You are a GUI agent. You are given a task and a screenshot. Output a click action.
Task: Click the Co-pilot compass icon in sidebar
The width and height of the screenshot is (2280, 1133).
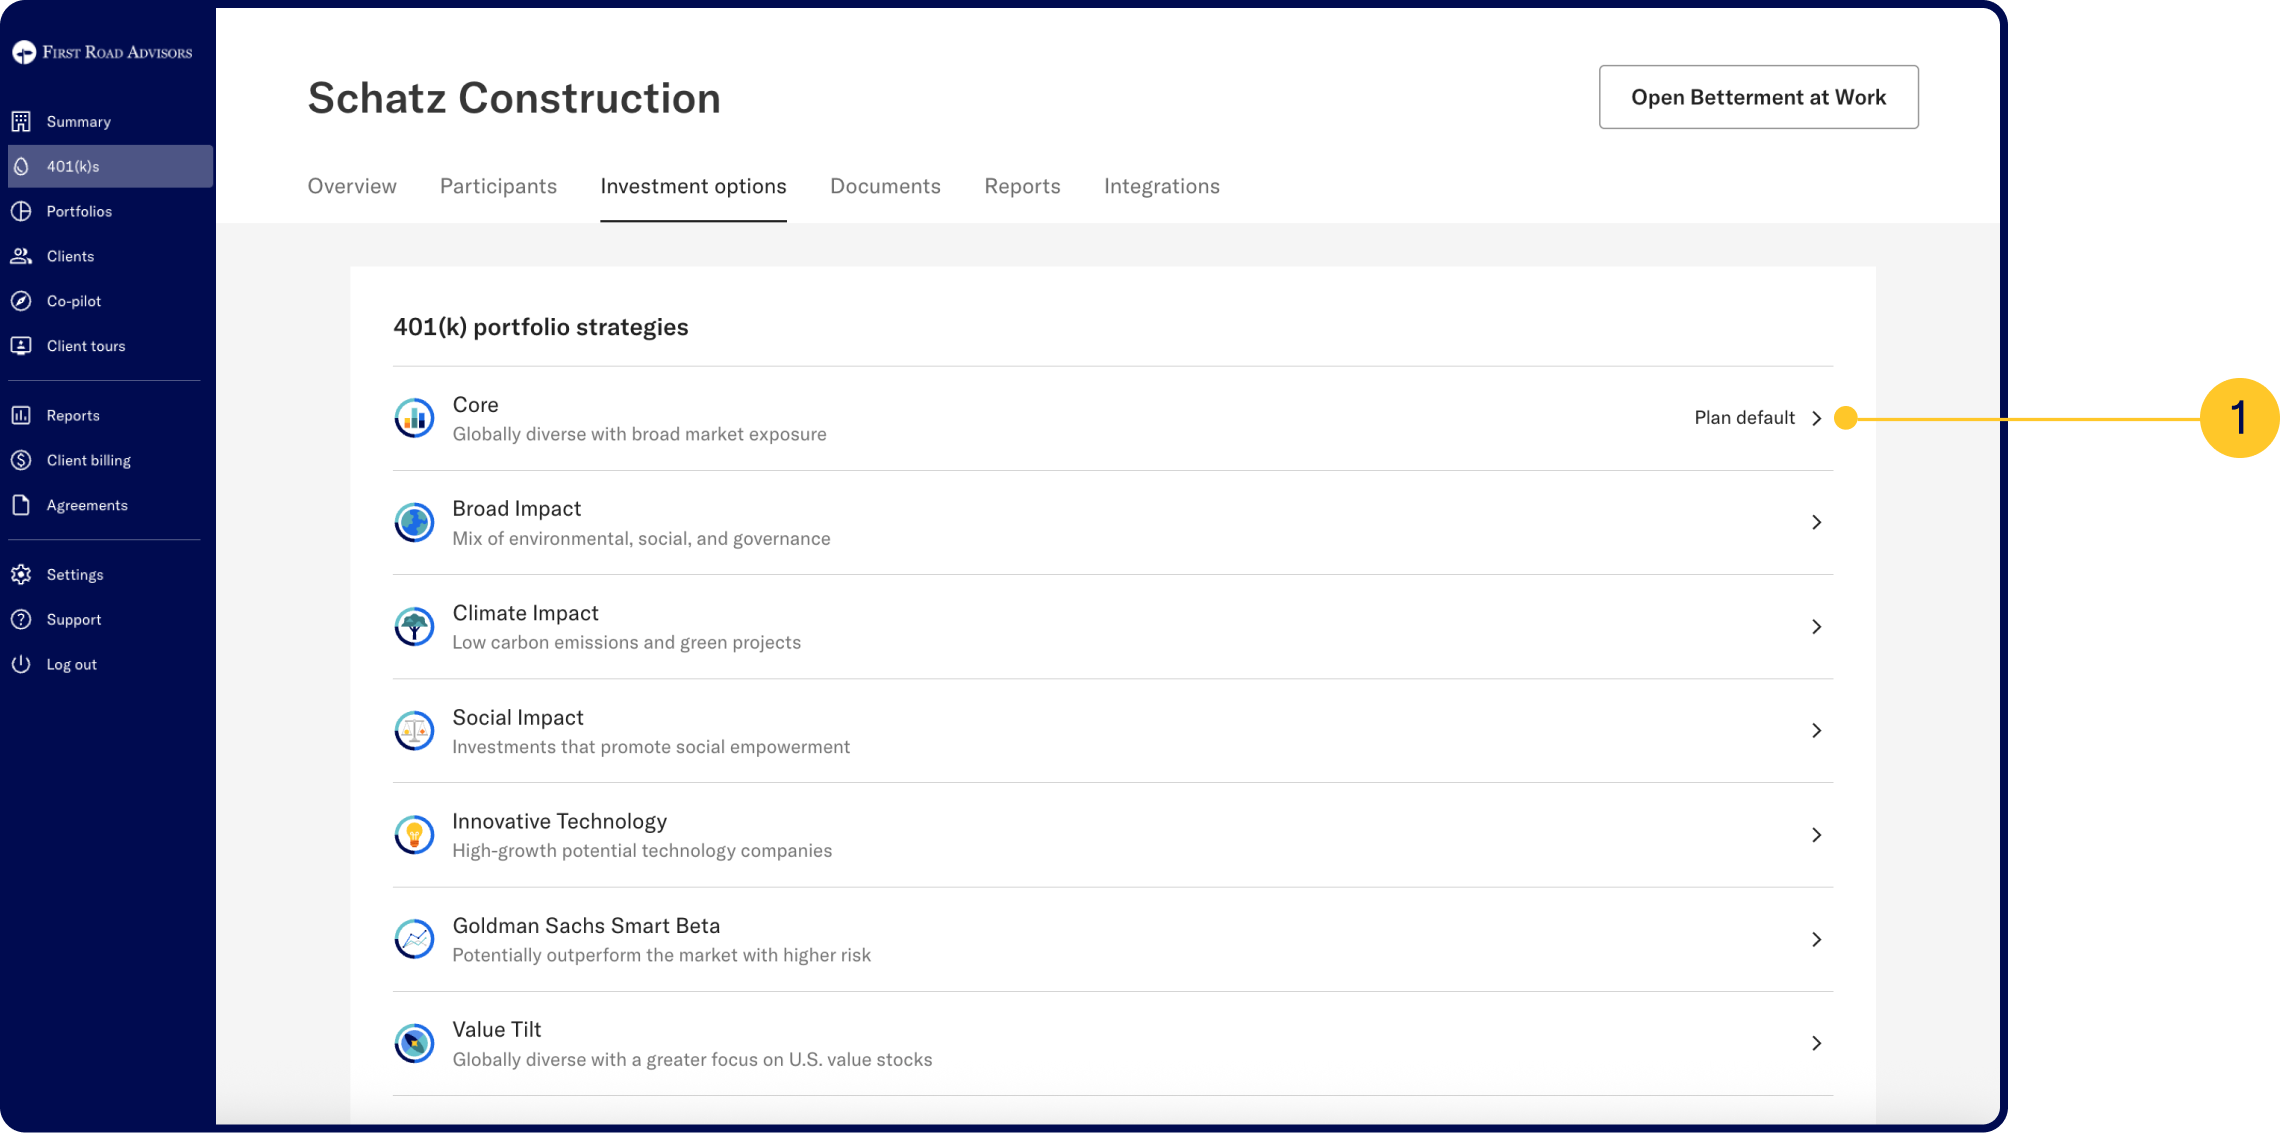pos(21,301)
